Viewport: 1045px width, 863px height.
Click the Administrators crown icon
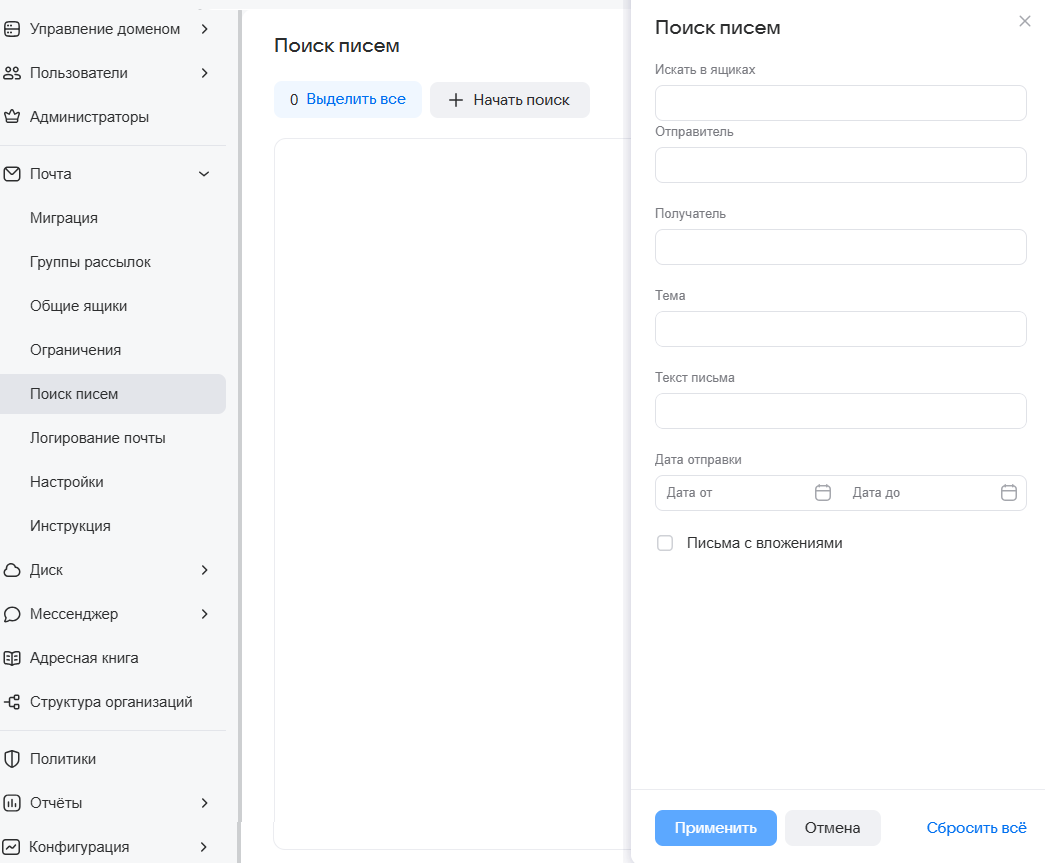pyautogui.click(x=12, y=117)
